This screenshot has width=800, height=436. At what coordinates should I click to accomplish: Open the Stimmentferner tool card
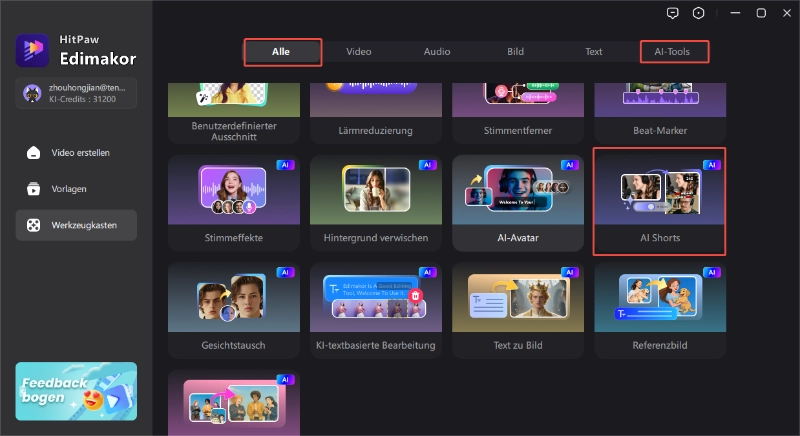coord(518,113)
